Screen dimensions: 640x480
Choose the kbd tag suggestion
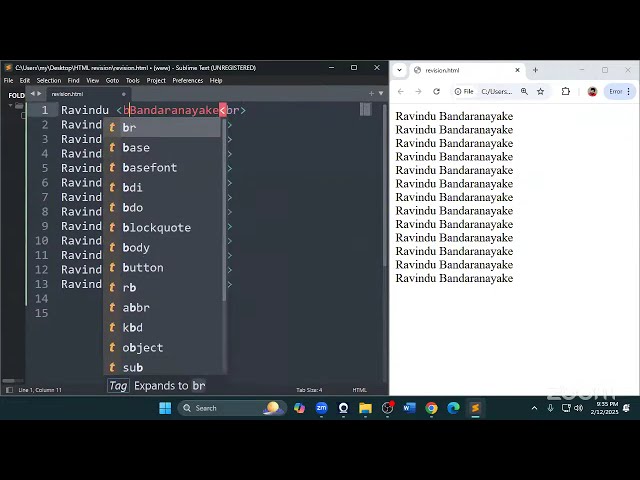[x=162, y=327]
